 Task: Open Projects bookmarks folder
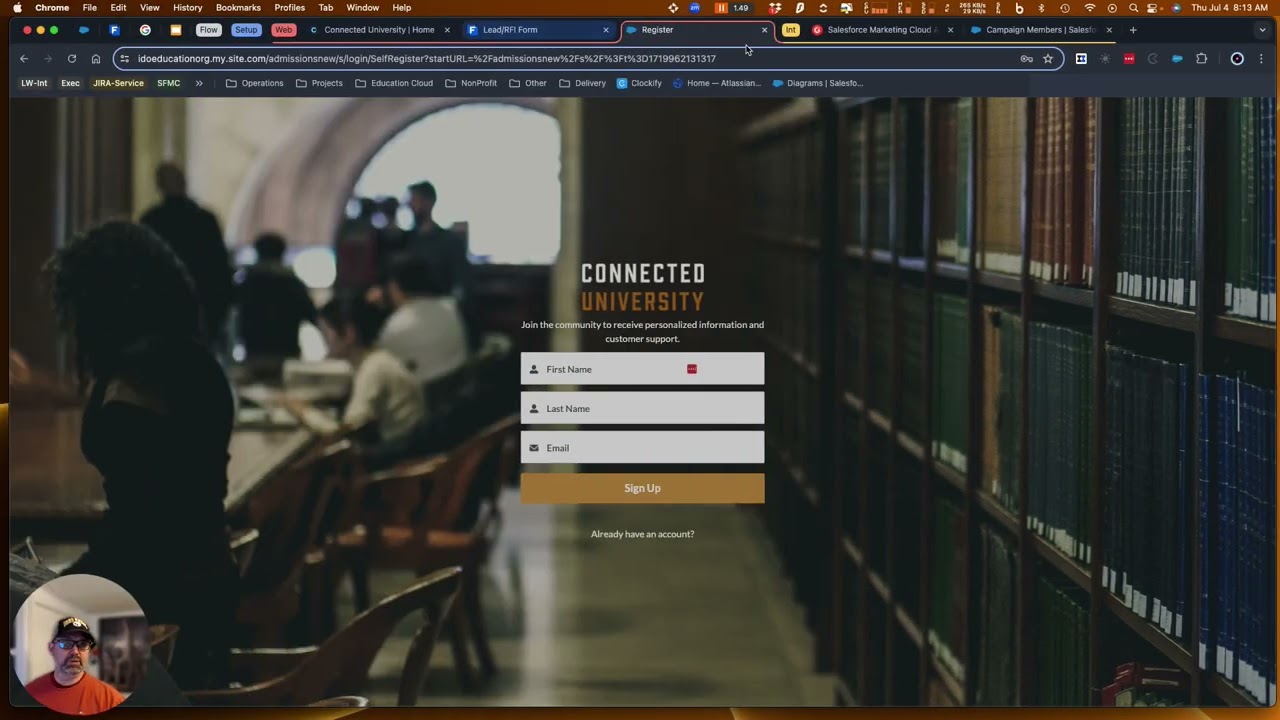(x=319, y=83)
